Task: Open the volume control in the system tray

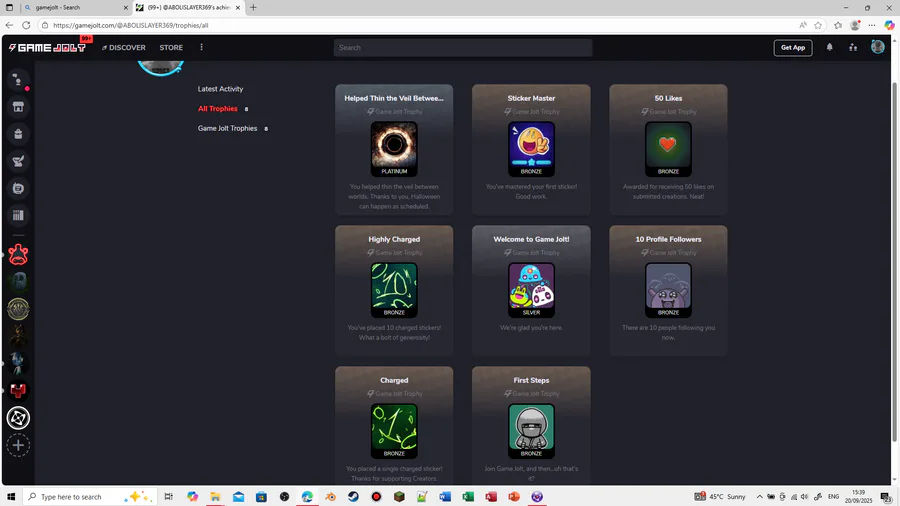Action: click(x=804, y=497)
